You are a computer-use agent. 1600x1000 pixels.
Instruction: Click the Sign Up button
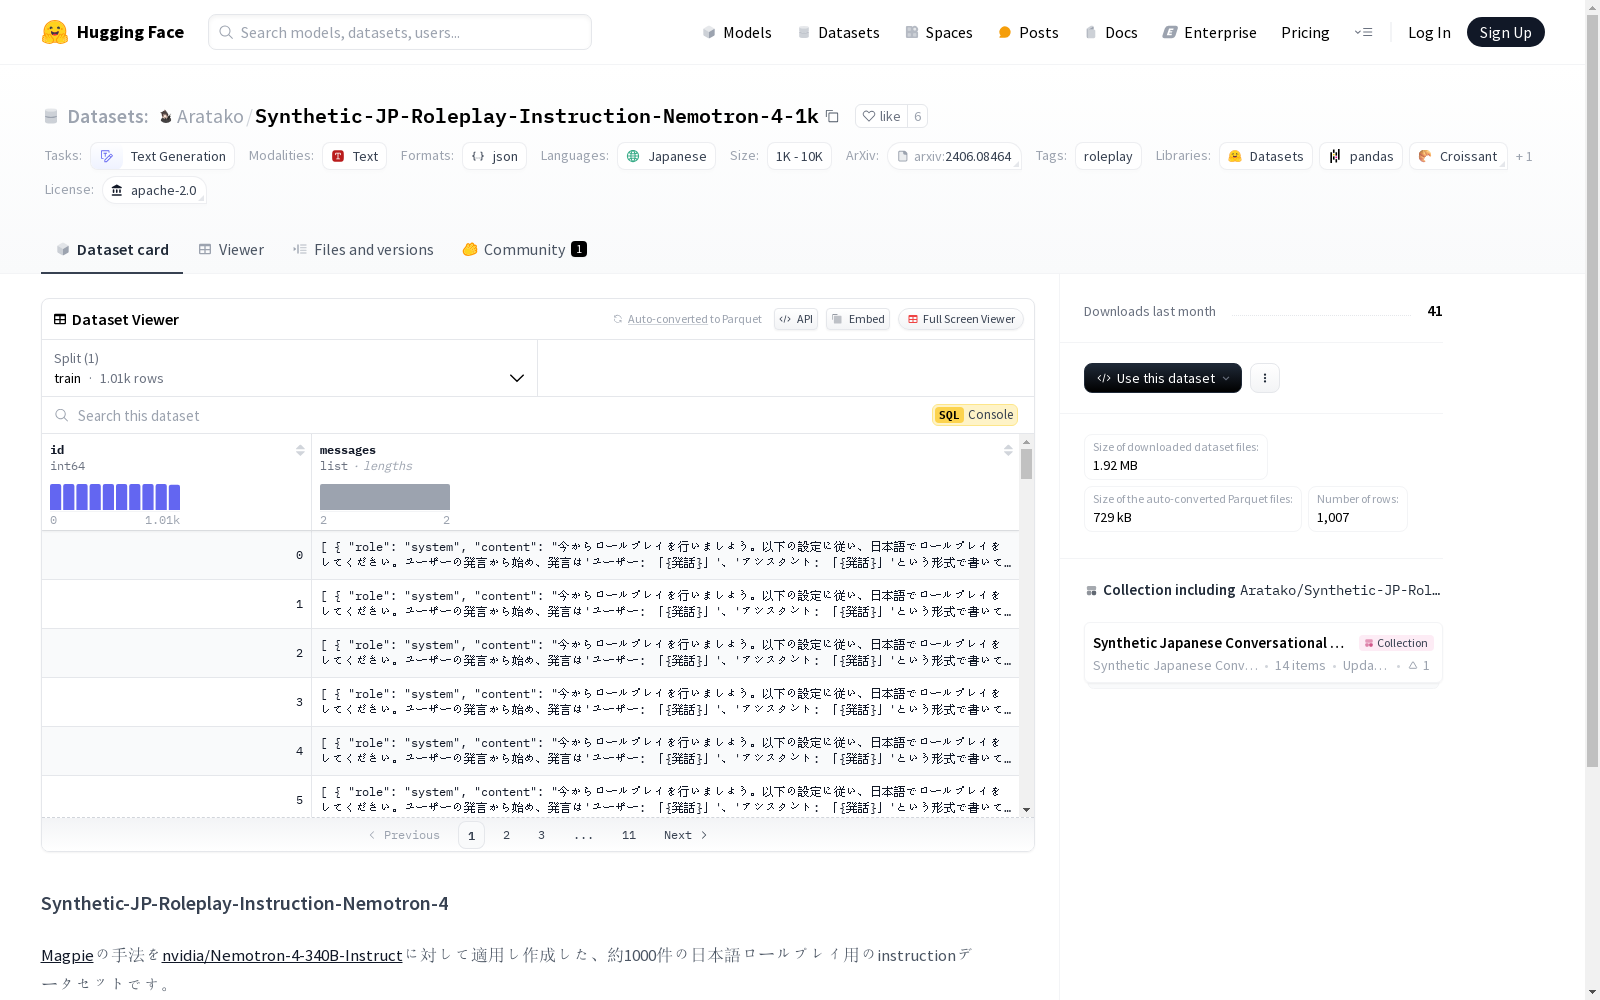point(1506,32)
